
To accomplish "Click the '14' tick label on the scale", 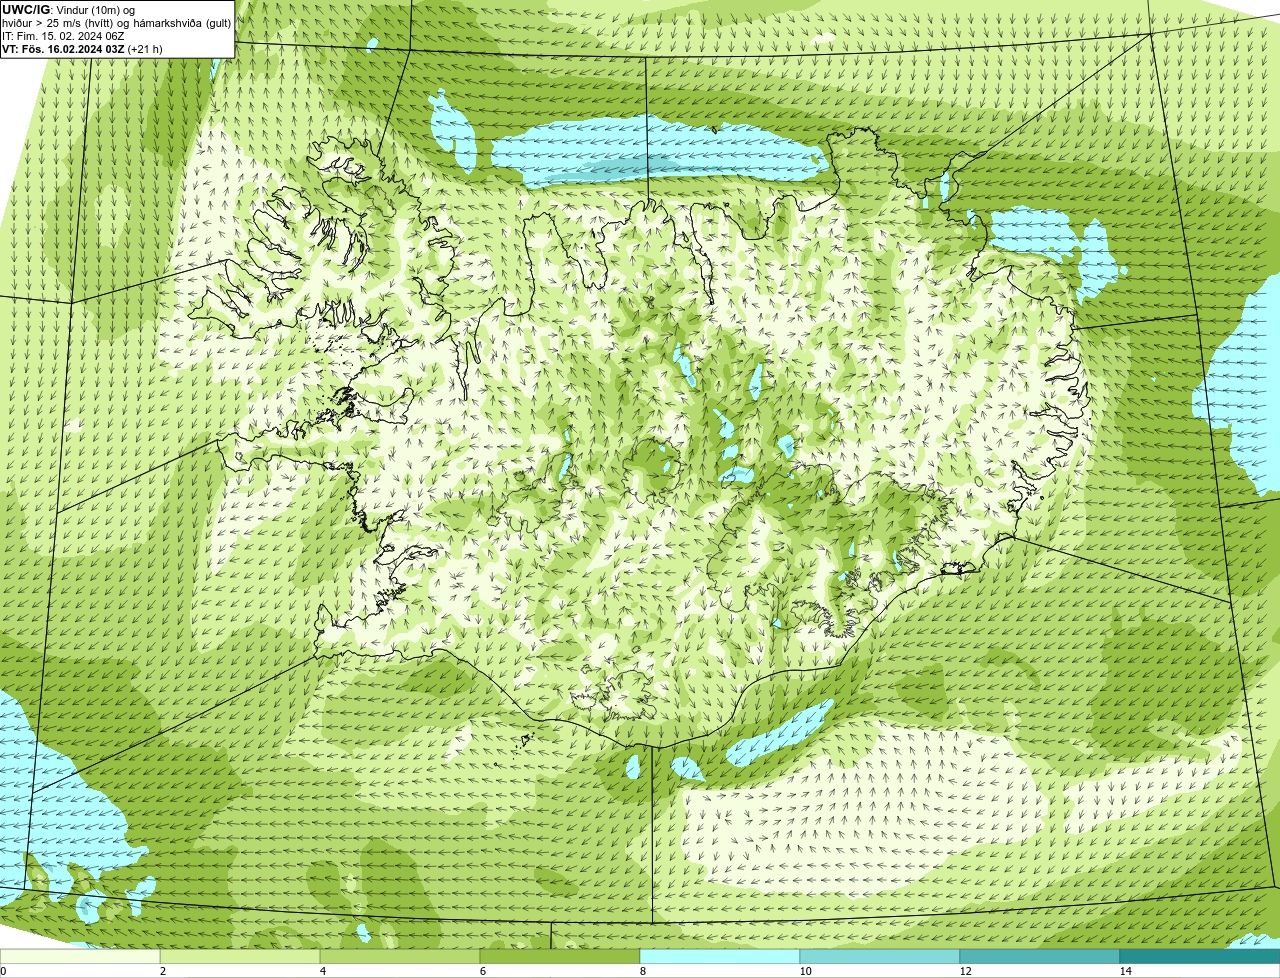I will click(1125, 971).
